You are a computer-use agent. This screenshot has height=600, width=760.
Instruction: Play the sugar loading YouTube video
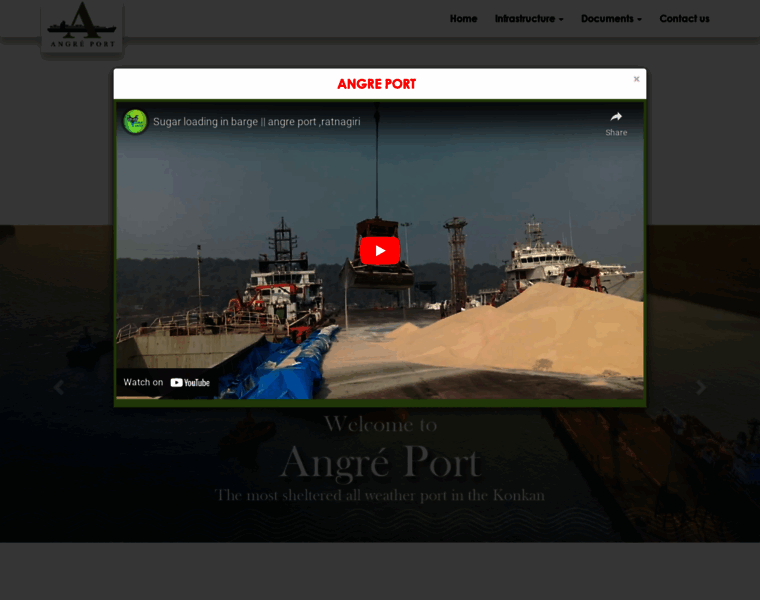pos(380,251)
